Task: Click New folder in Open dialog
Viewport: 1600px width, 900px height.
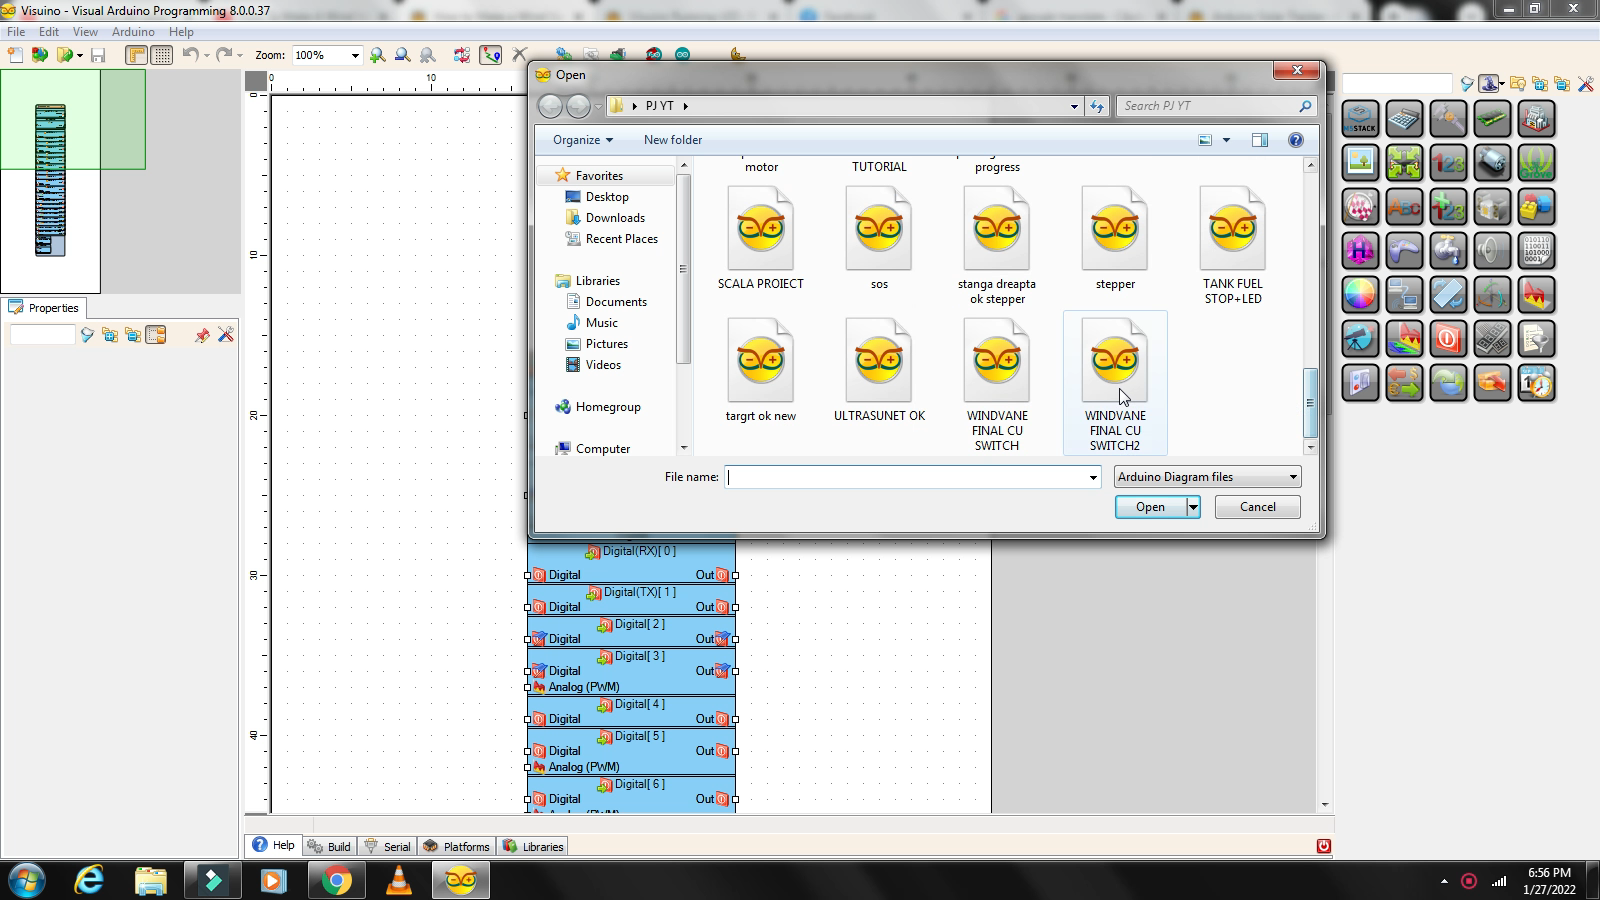Action: pyautogui.click(x=673, y=140)
